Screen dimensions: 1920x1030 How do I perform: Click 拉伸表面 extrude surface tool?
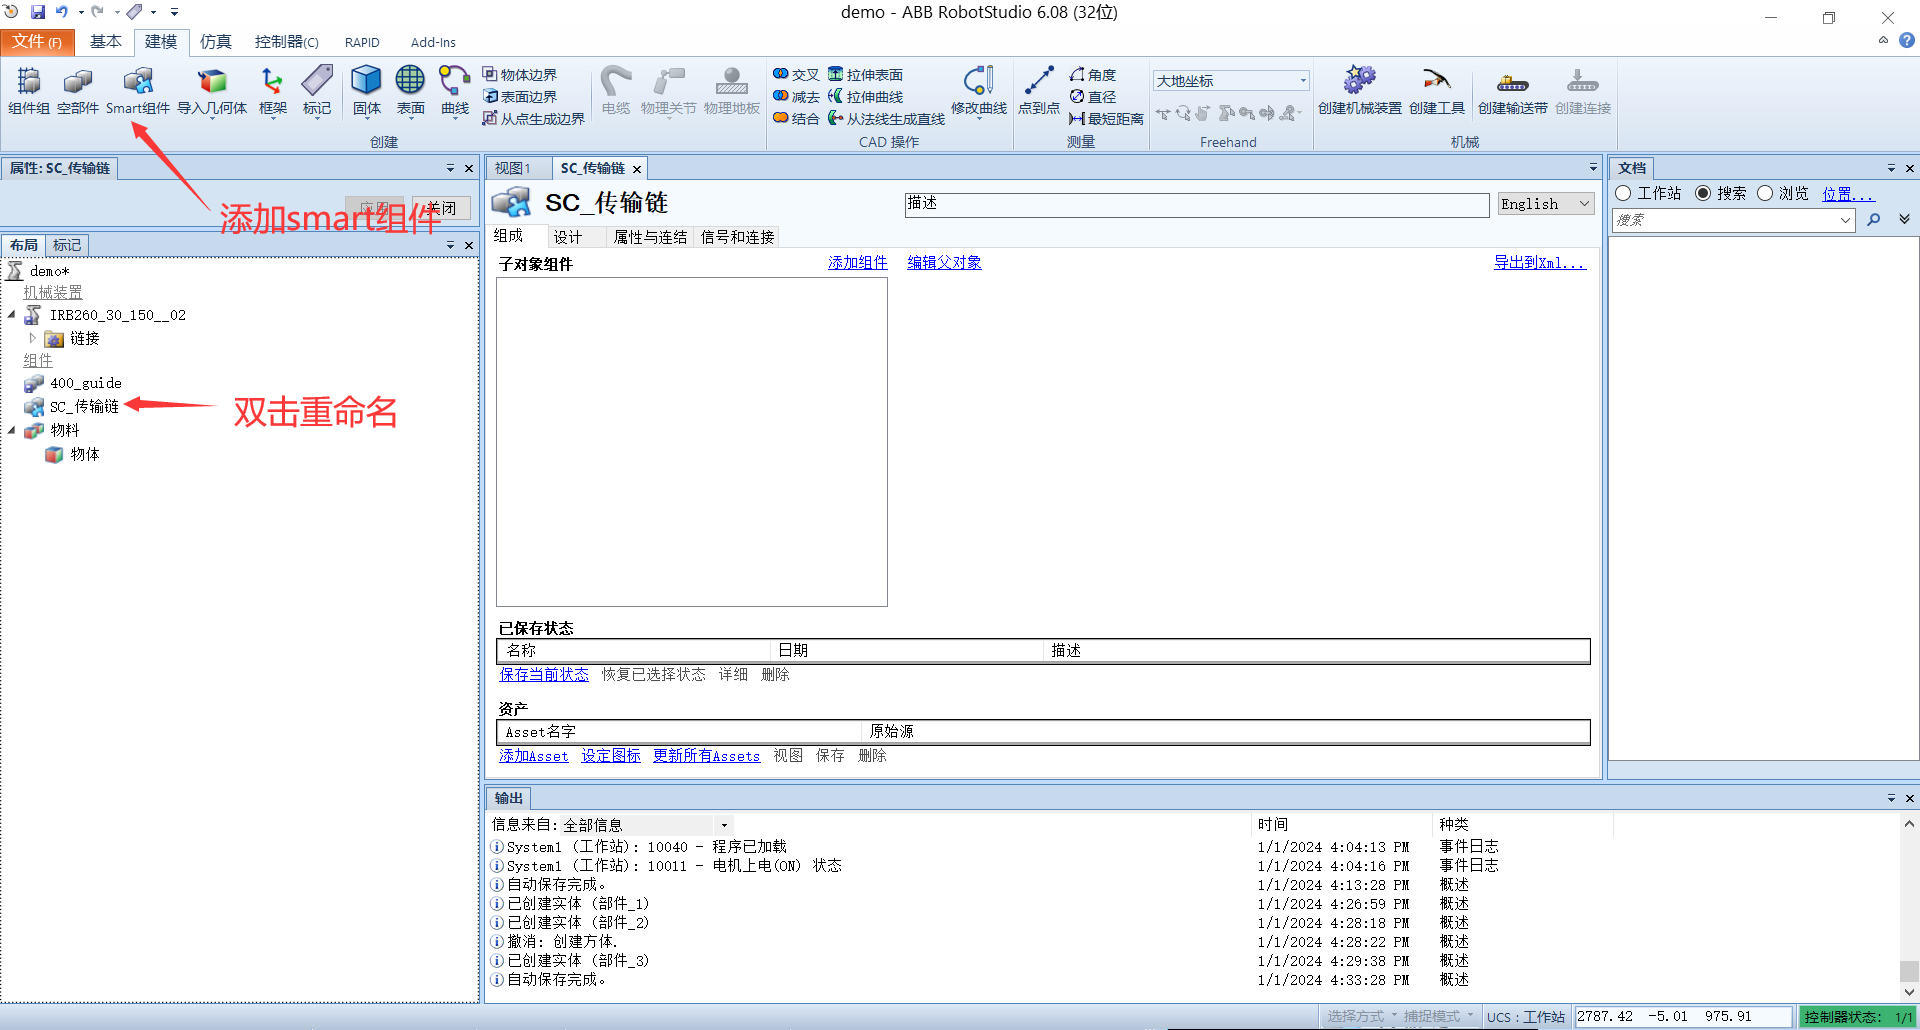(866, 75)
